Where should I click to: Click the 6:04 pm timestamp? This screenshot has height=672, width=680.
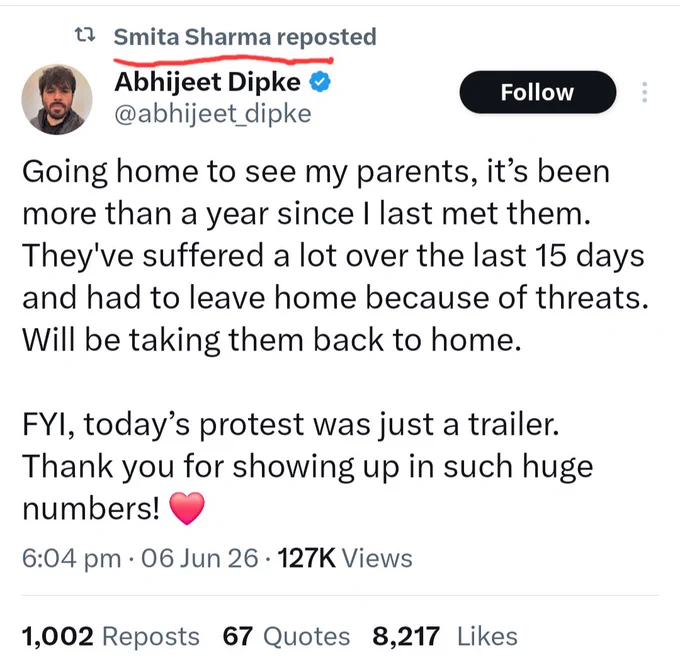pos(71,558)
